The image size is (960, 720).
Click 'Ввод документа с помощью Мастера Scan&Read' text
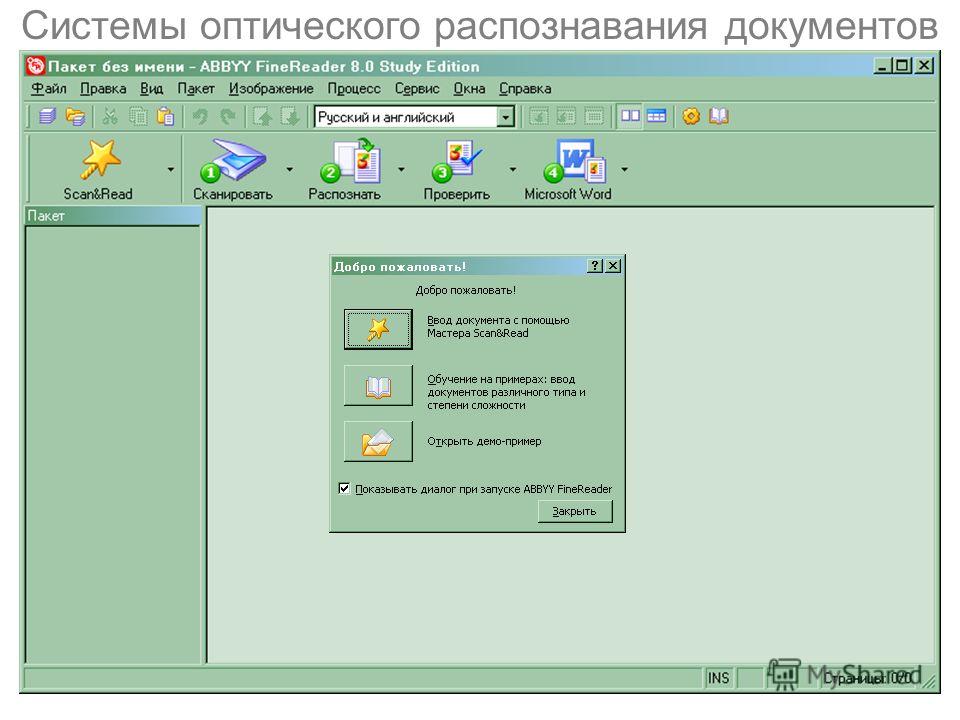click(498, 326)
